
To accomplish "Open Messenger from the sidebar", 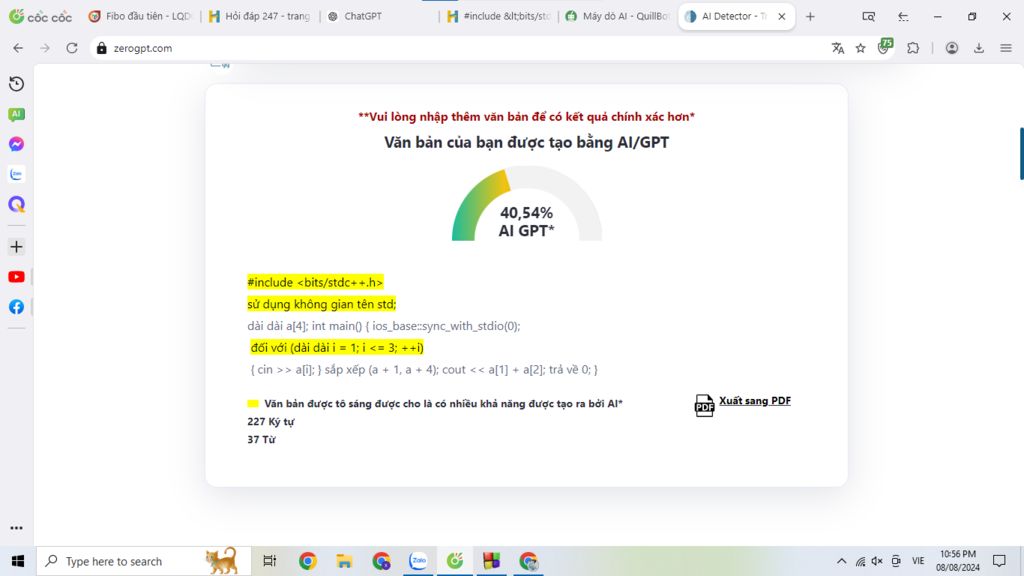I will click(16, 144).
